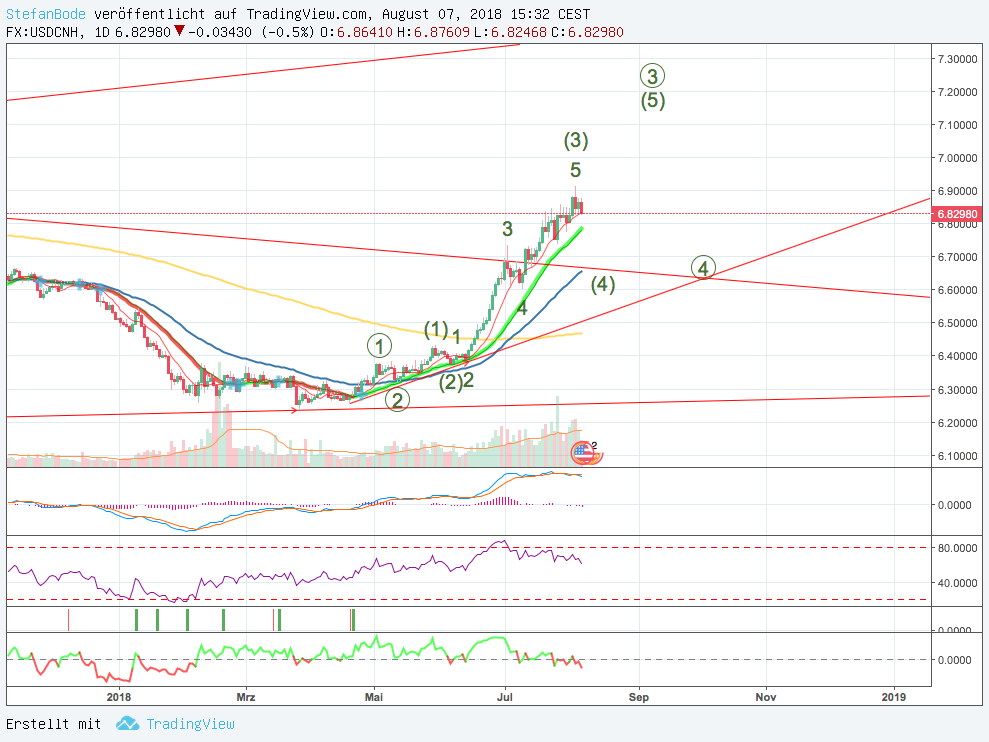Click the Mai time axis label
Screen dimensions: 989x742
[373, 697]
